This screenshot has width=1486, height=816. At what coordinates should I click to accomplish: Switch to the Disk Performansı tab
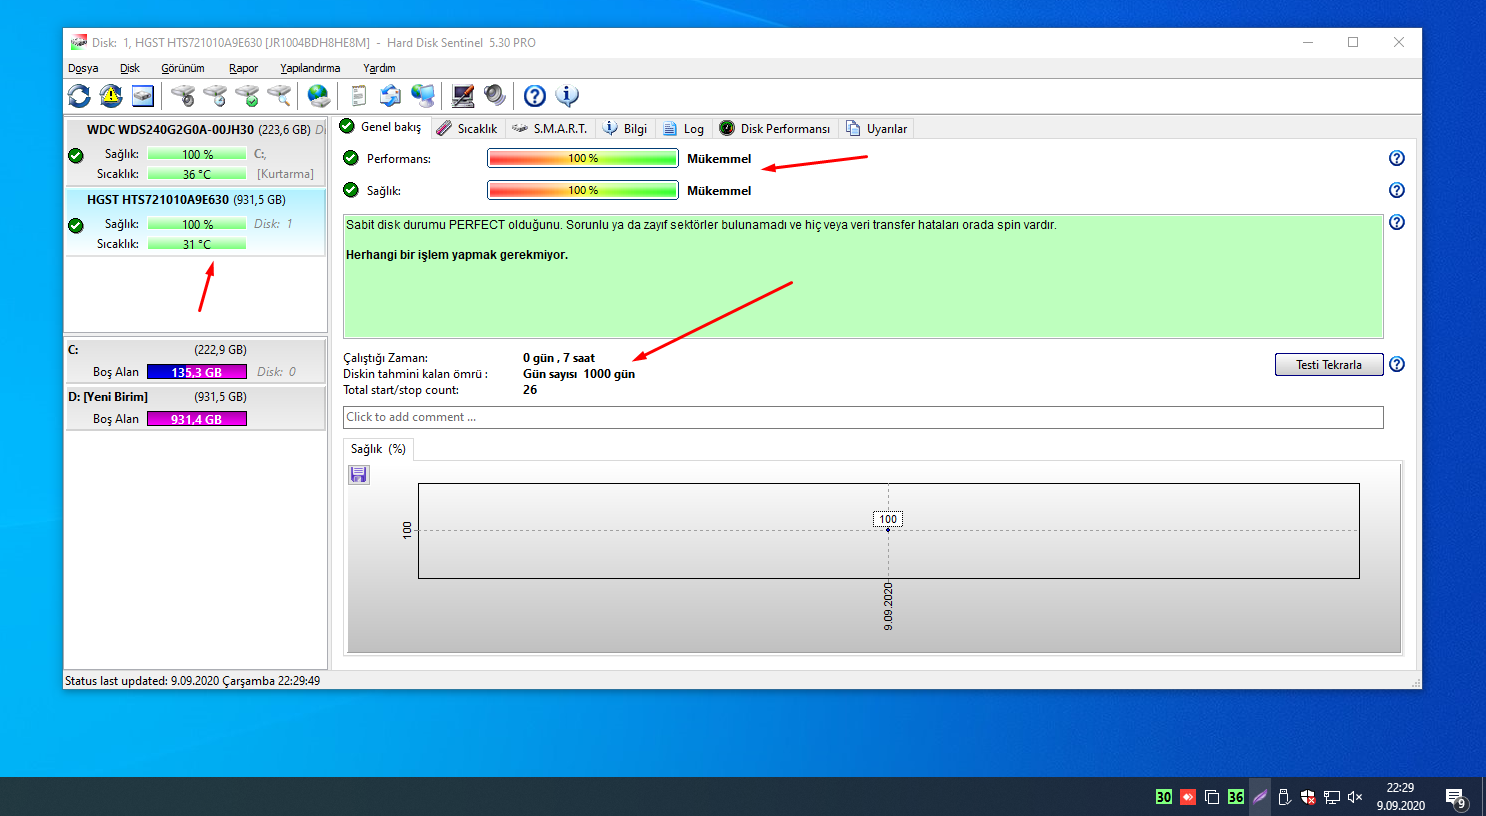pyautogui.click(x=775, y=128)
